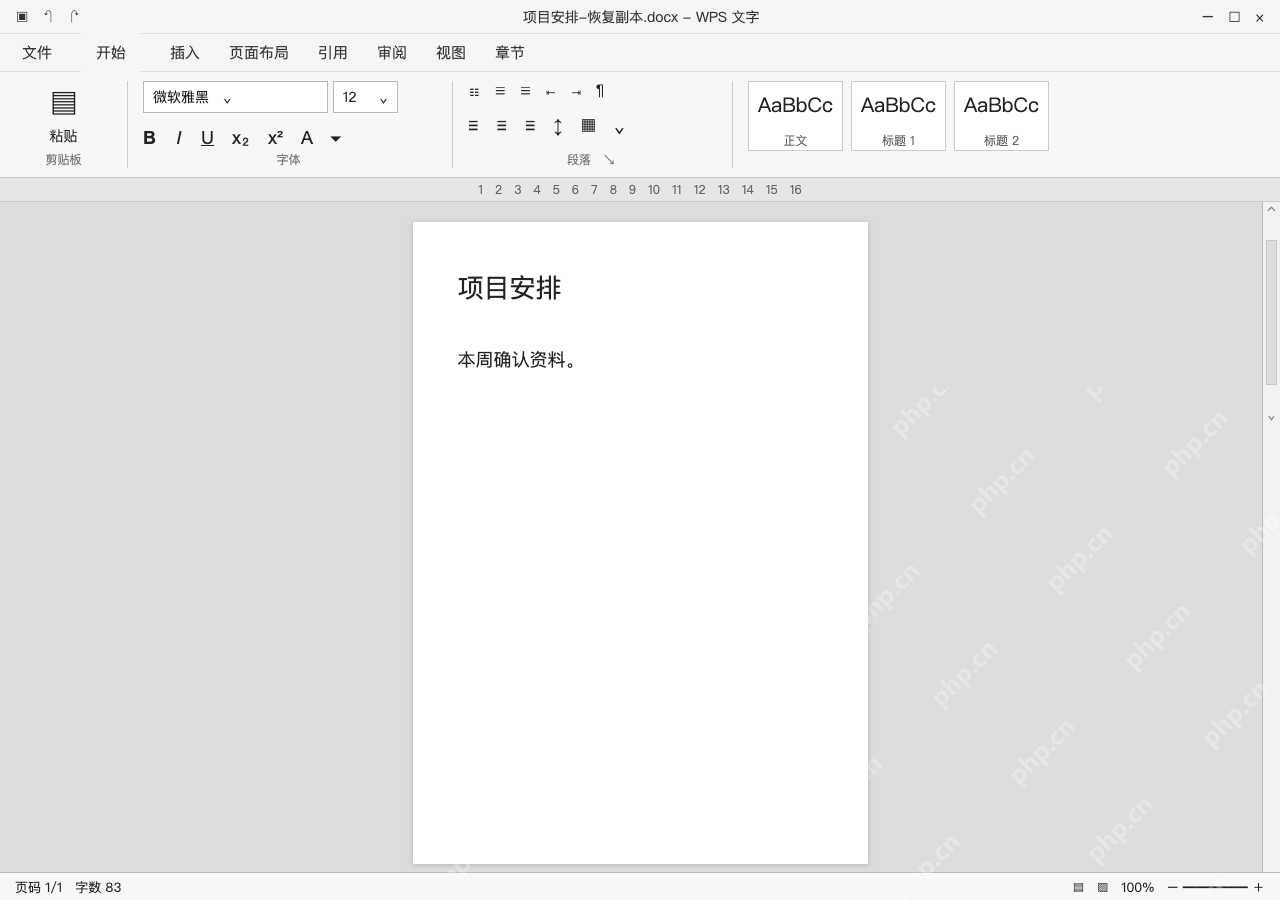The height and width of the screenshot is (900, 1280).
Task: Apply the 标题 2 style
Action: [x=1001, y=116]
